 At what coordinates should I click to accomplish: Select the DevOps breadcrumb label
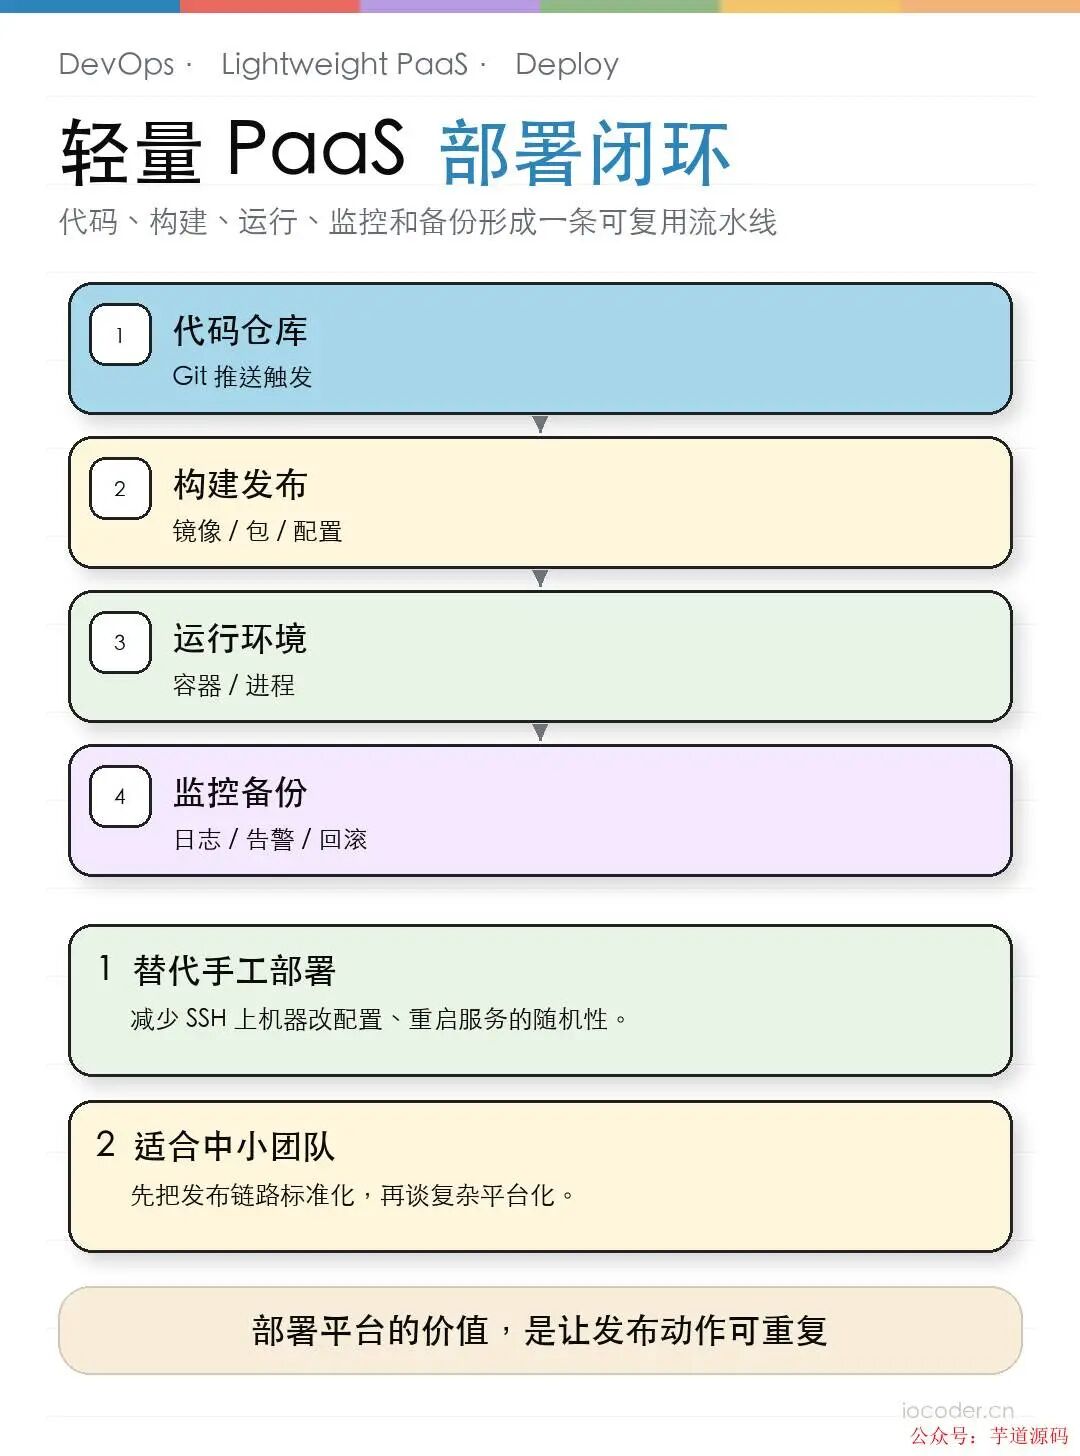point(117,65)
